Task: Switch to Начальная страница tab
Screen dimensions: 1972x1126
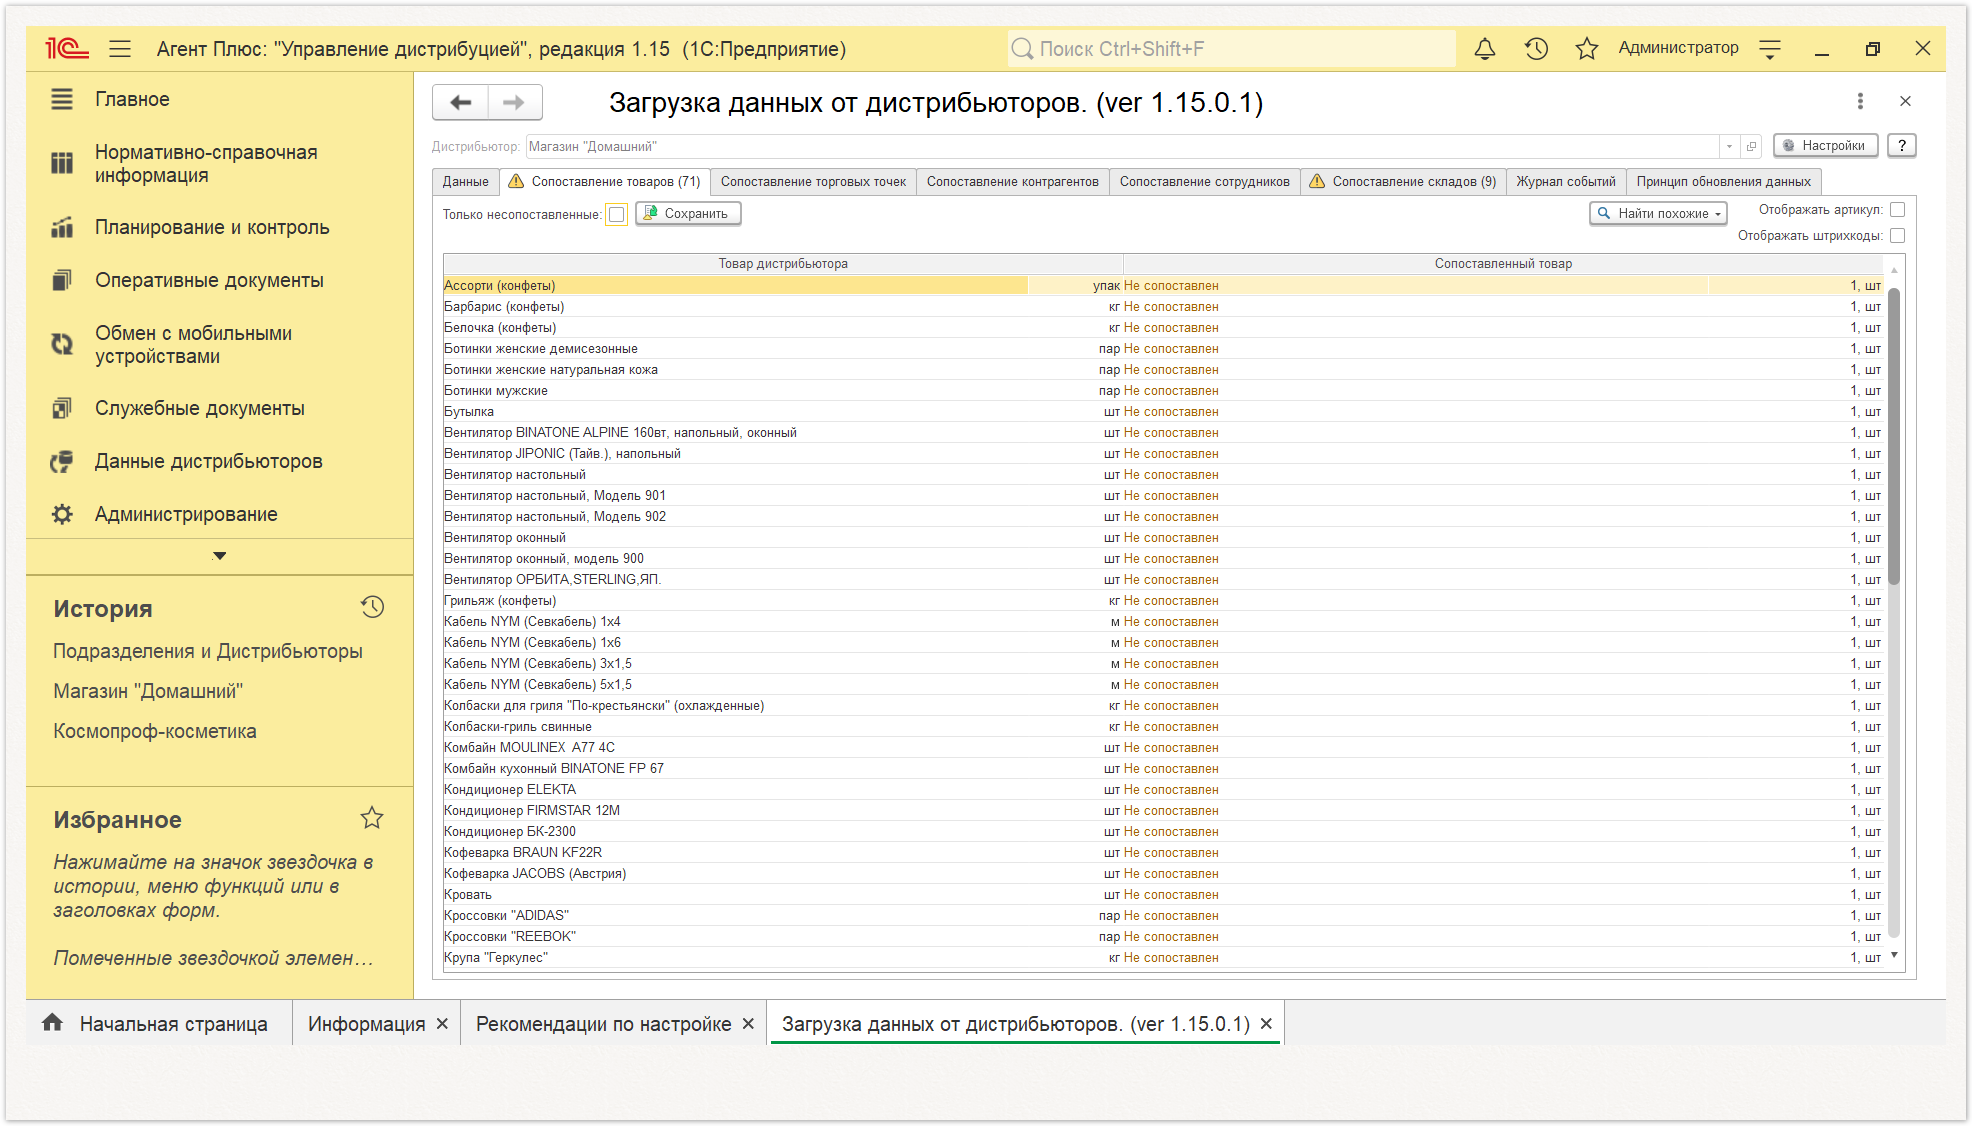Action: click(x=160, y=1024)
